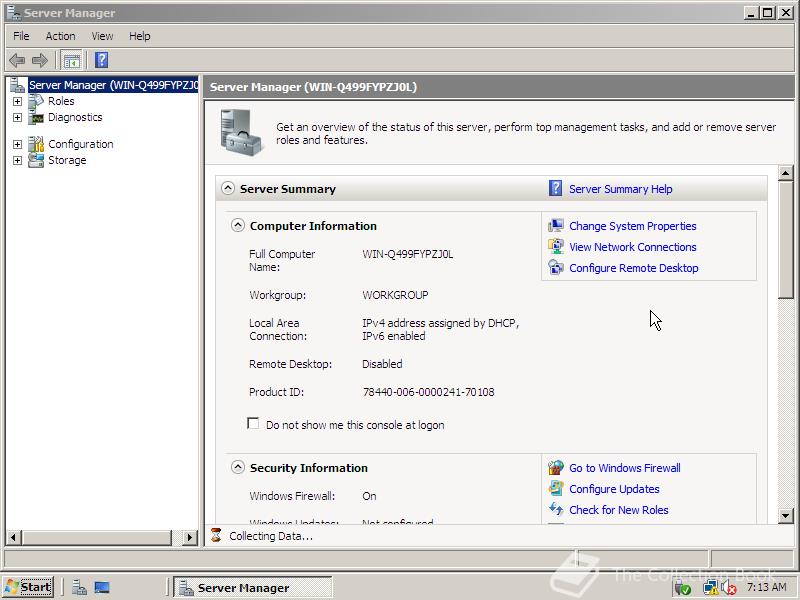The height and width of the screenshot is (600, 800).
Task: Click the Product ID 78440-006-0000241-70108 value
Action: click(x=428, y=392)
